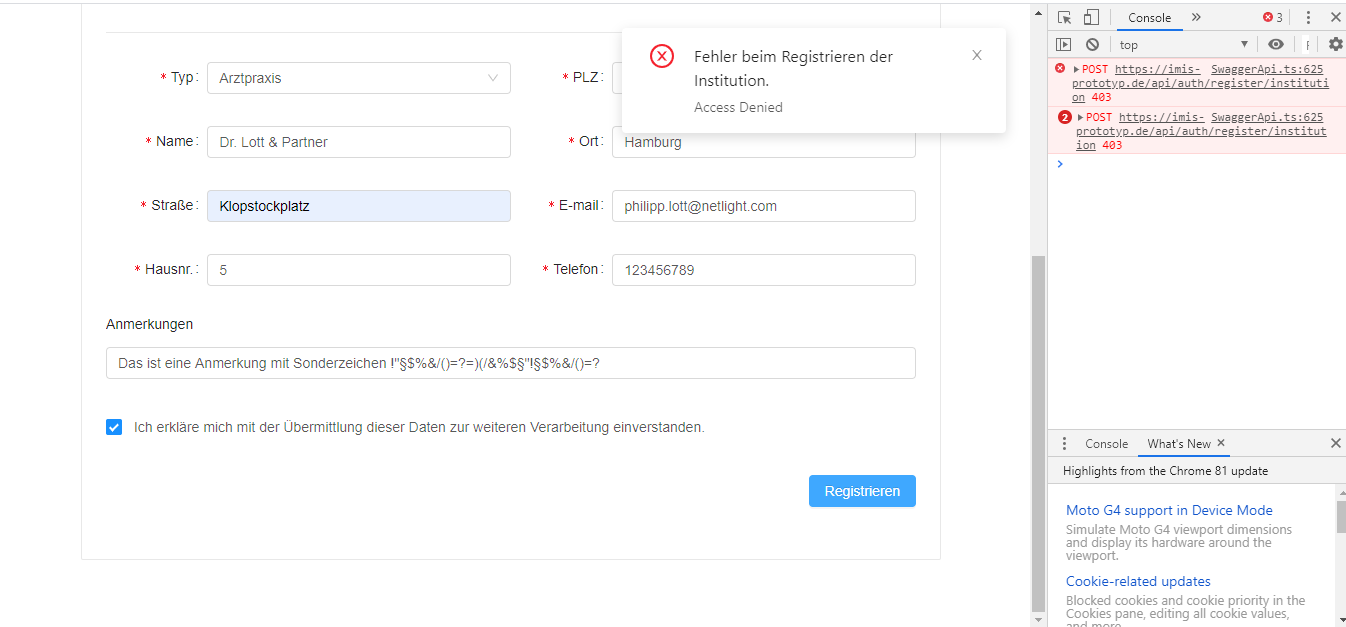Image resolution: width=1346 pixels, height=627 pixels.
Task: Click the Hausnr. input field
Action: pos(359,270)
